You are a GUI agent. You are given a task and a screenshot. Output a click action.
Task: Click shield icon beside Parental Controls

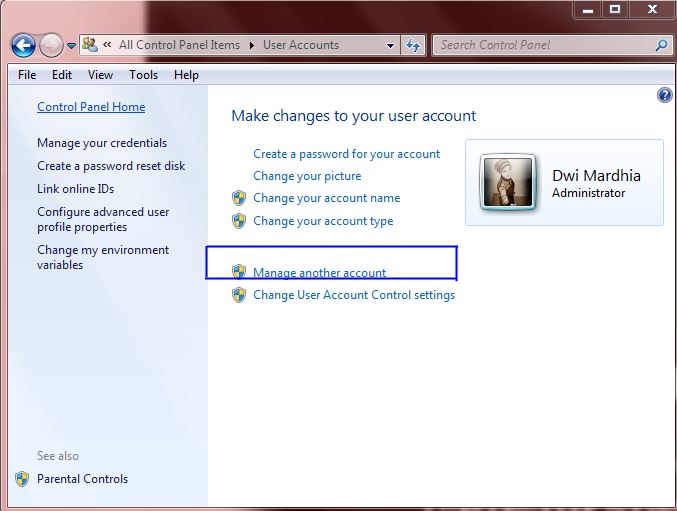22,479
